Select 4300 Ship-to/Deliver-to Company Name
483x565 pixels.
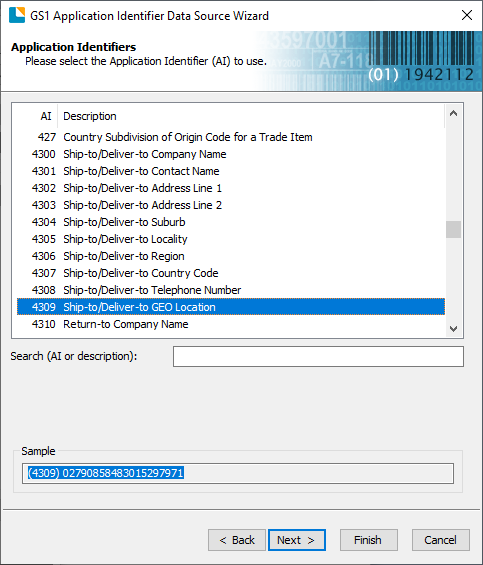click(x=231, y=154)
